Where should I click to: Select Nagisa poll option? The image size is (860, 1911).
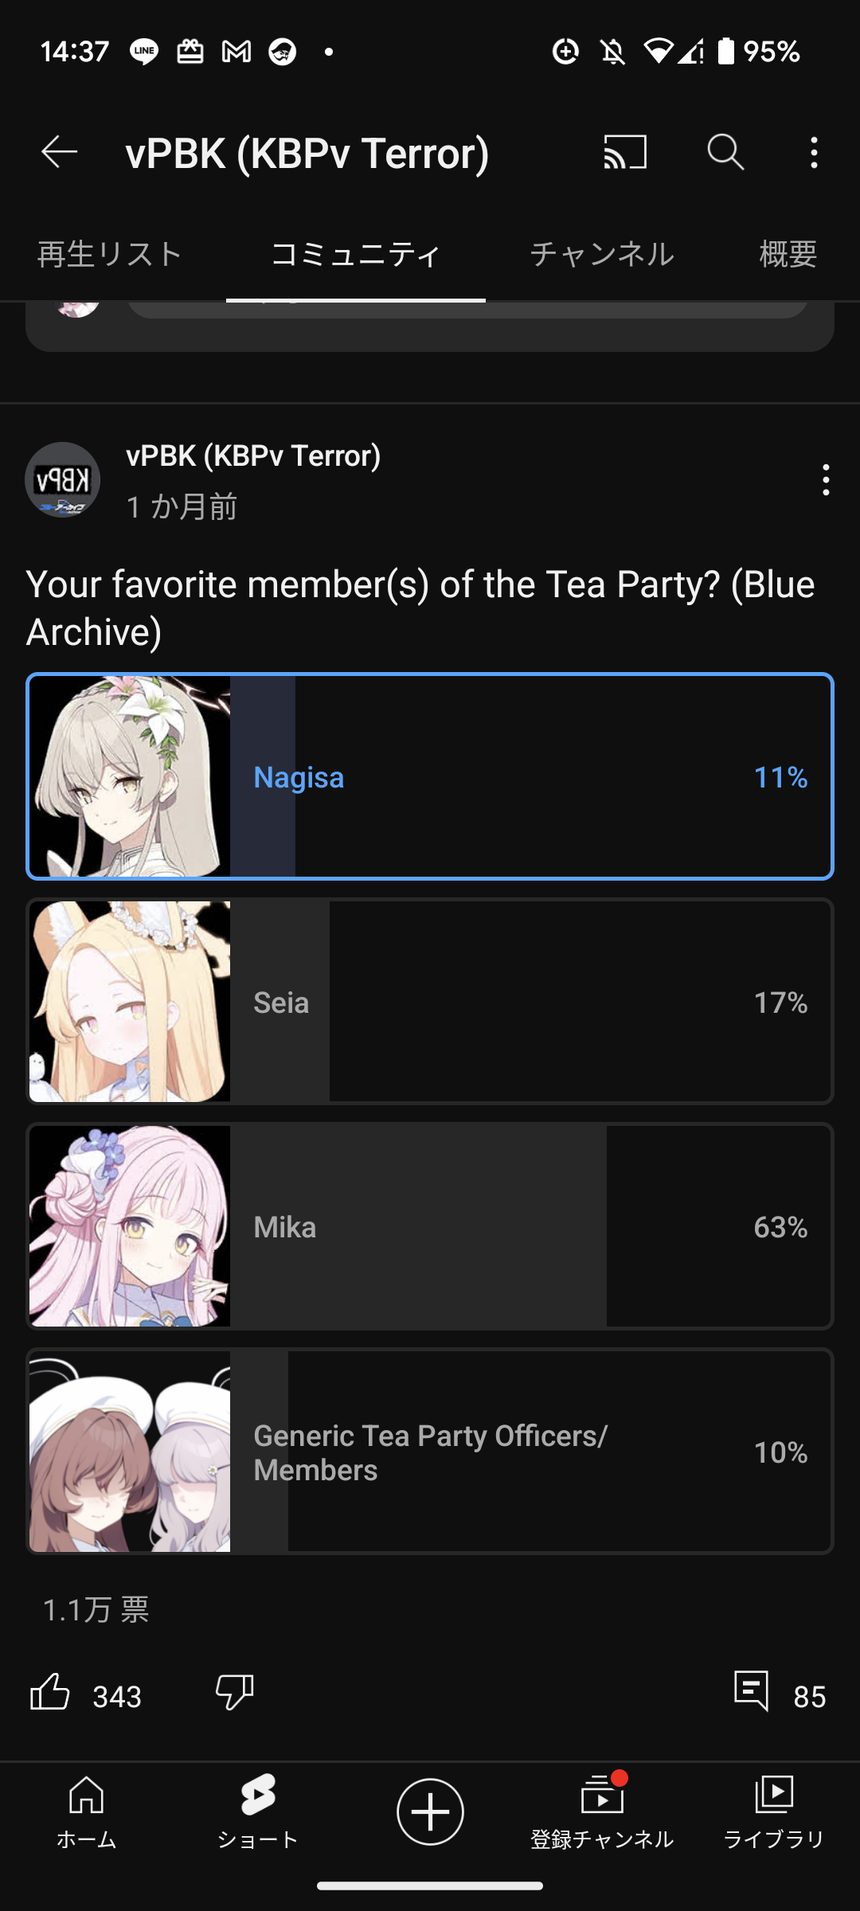[430, 777]
